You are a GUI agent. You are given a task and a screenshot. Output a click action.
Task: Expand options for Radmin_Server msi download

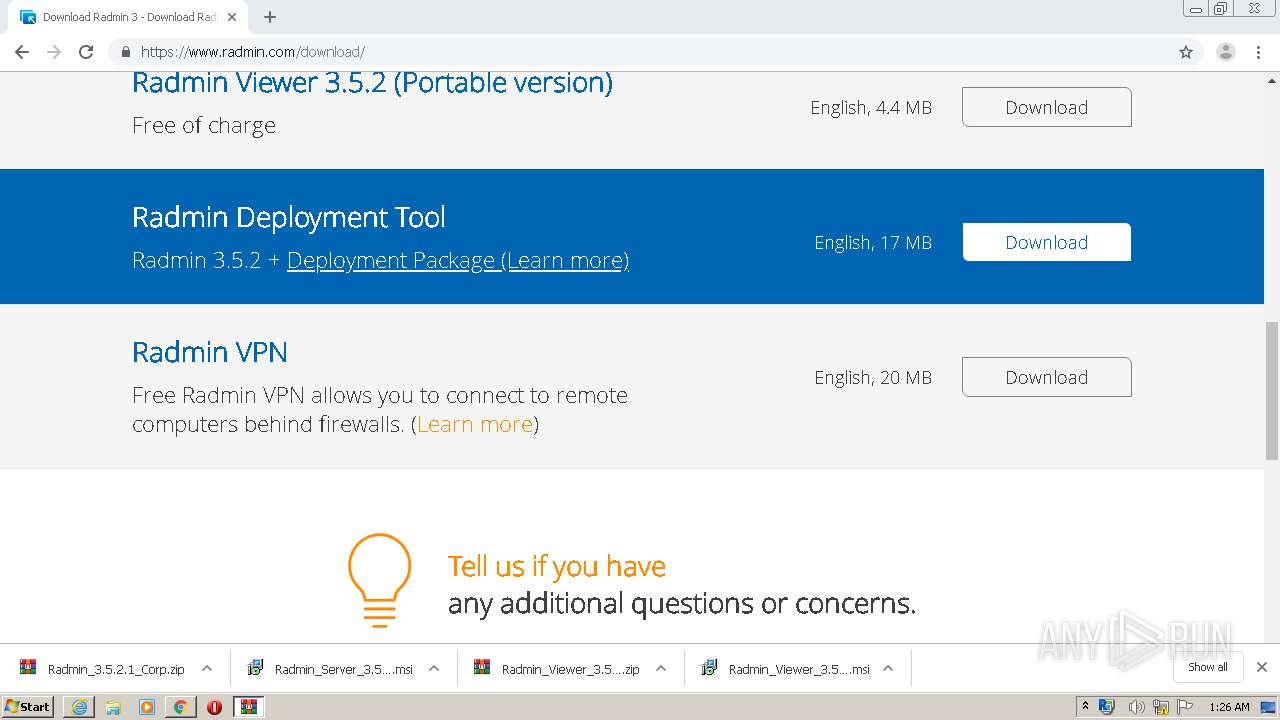[x=434, y=669]
